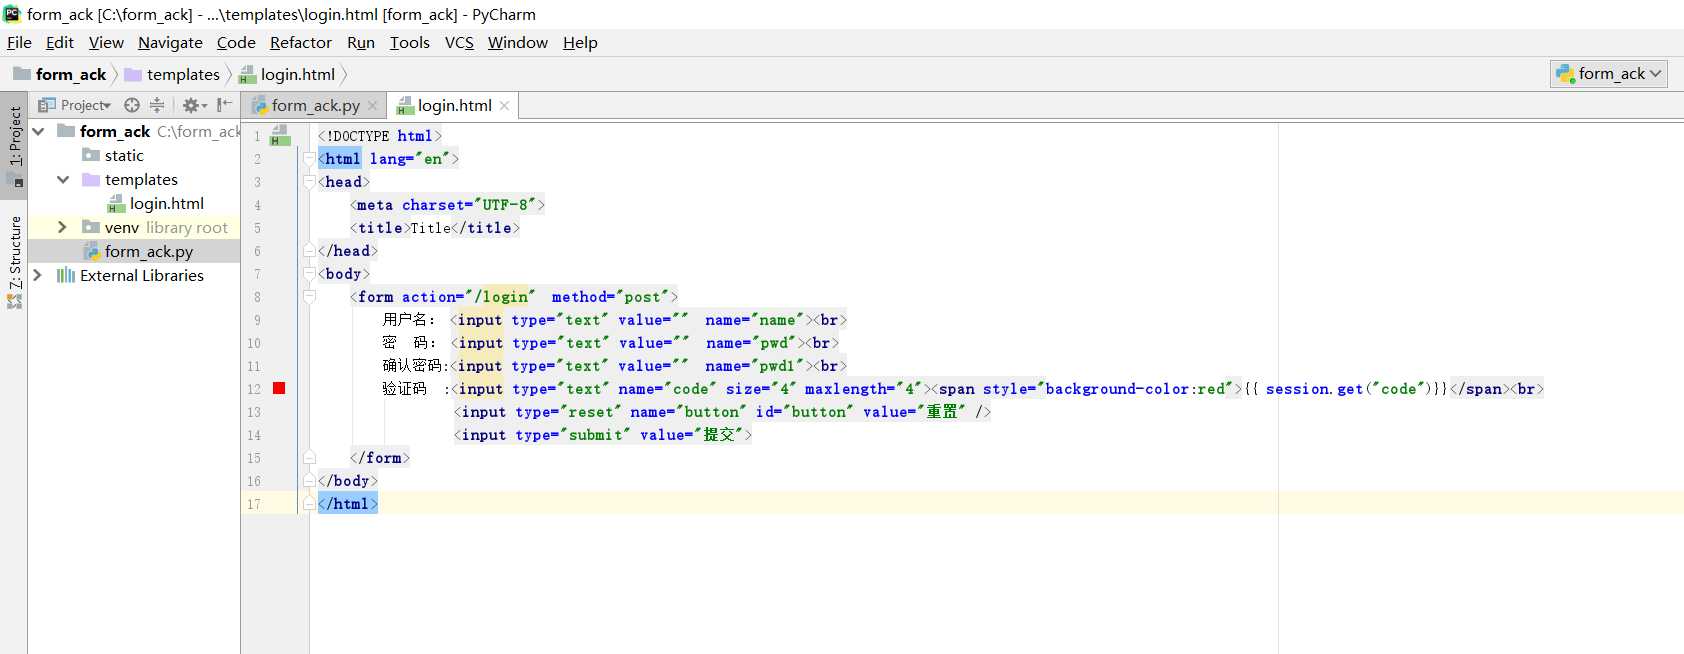Close the login.html editor tab

tap(505, 106)
